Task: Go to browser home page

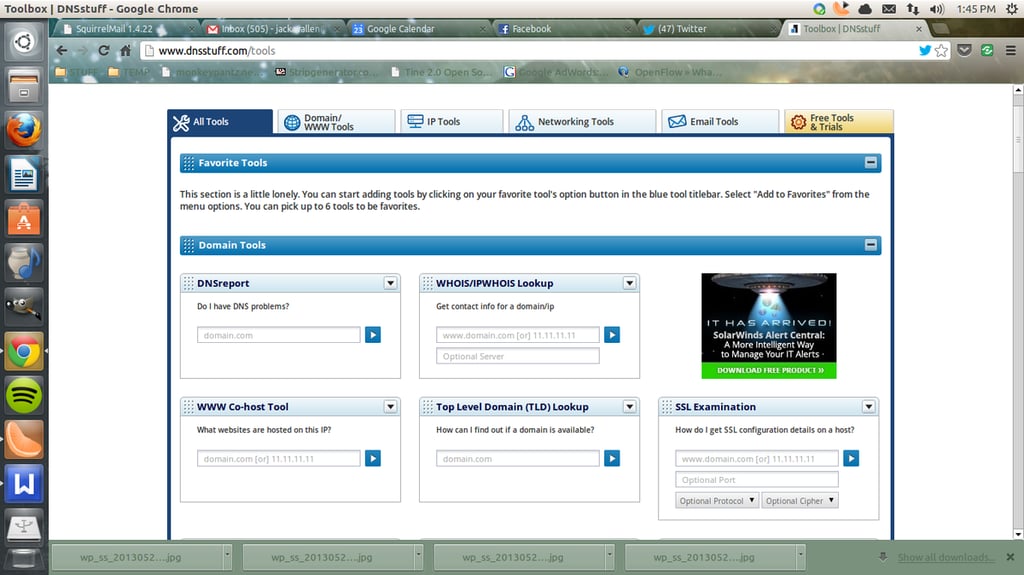Action: pyautogui.click(x=125, y=50)
